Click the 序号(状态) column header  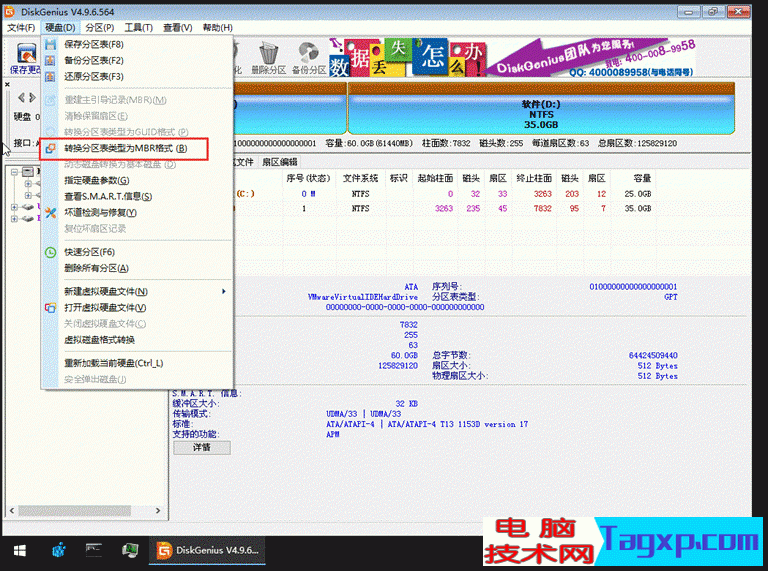(x=308, y=178)
